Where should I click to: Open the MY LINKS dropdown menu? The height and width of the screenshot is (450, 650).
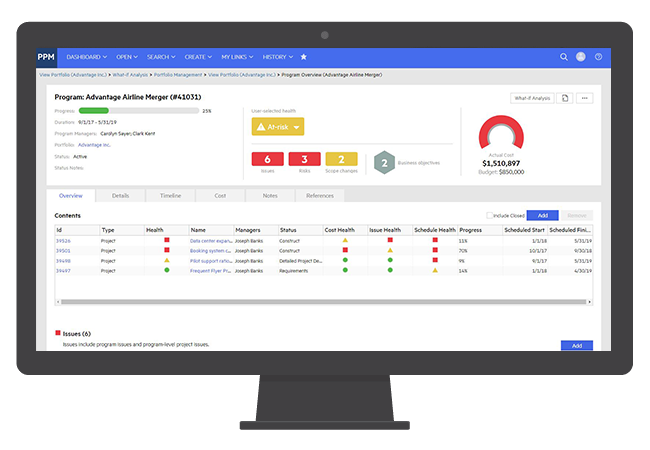click(237, 57)
